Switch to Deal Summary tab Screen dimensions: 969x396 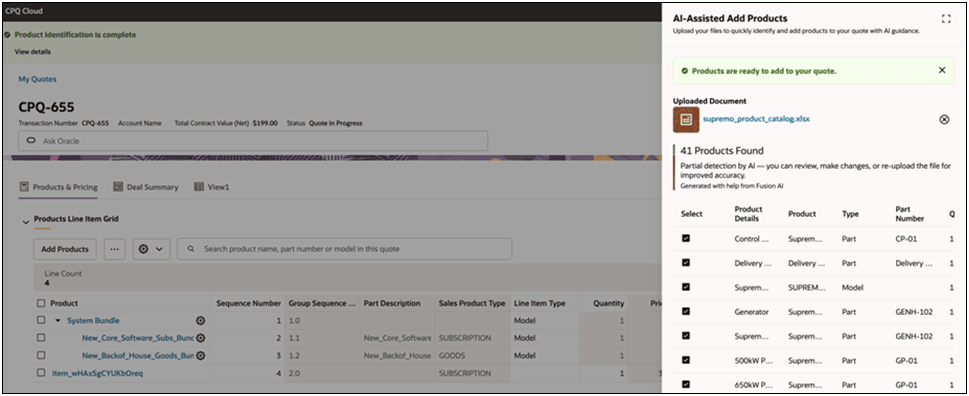(x=146, y=187)
